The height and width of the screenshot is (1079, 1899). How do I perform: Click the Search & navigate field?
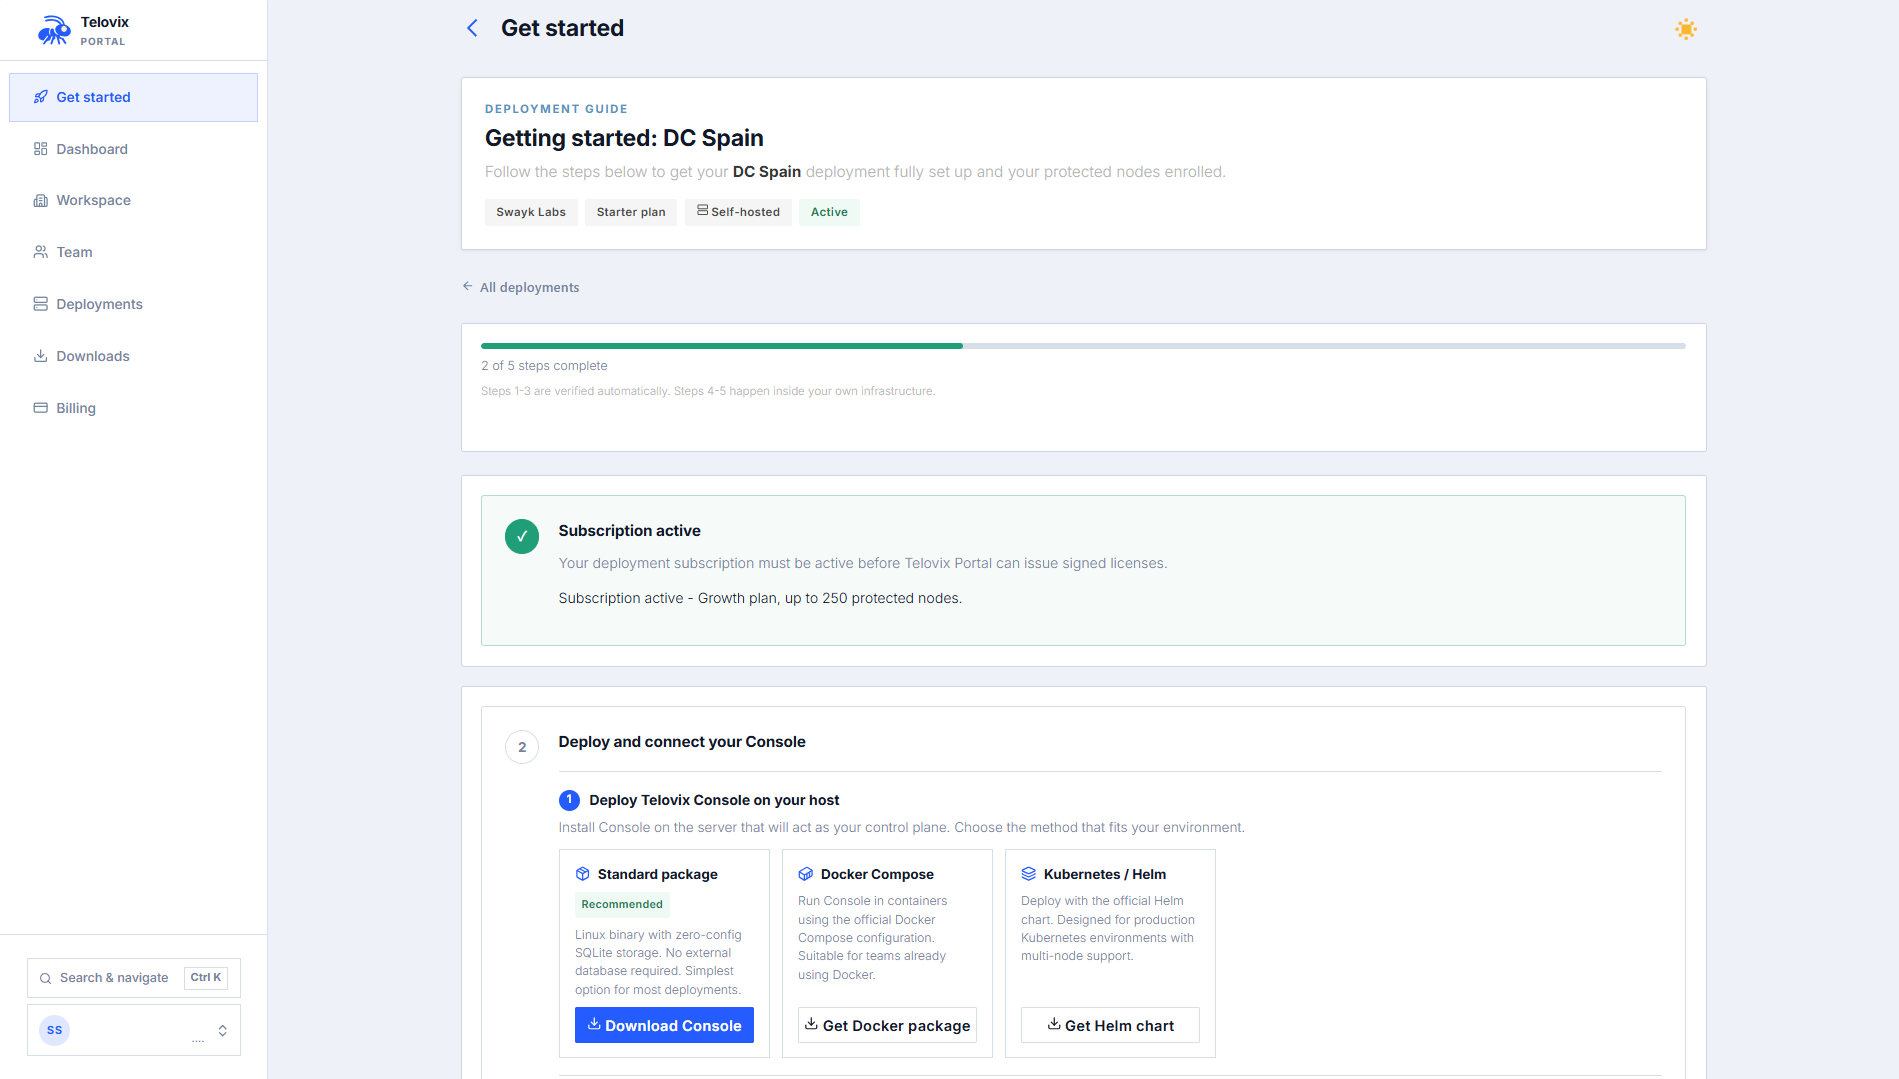pos(134,978)
